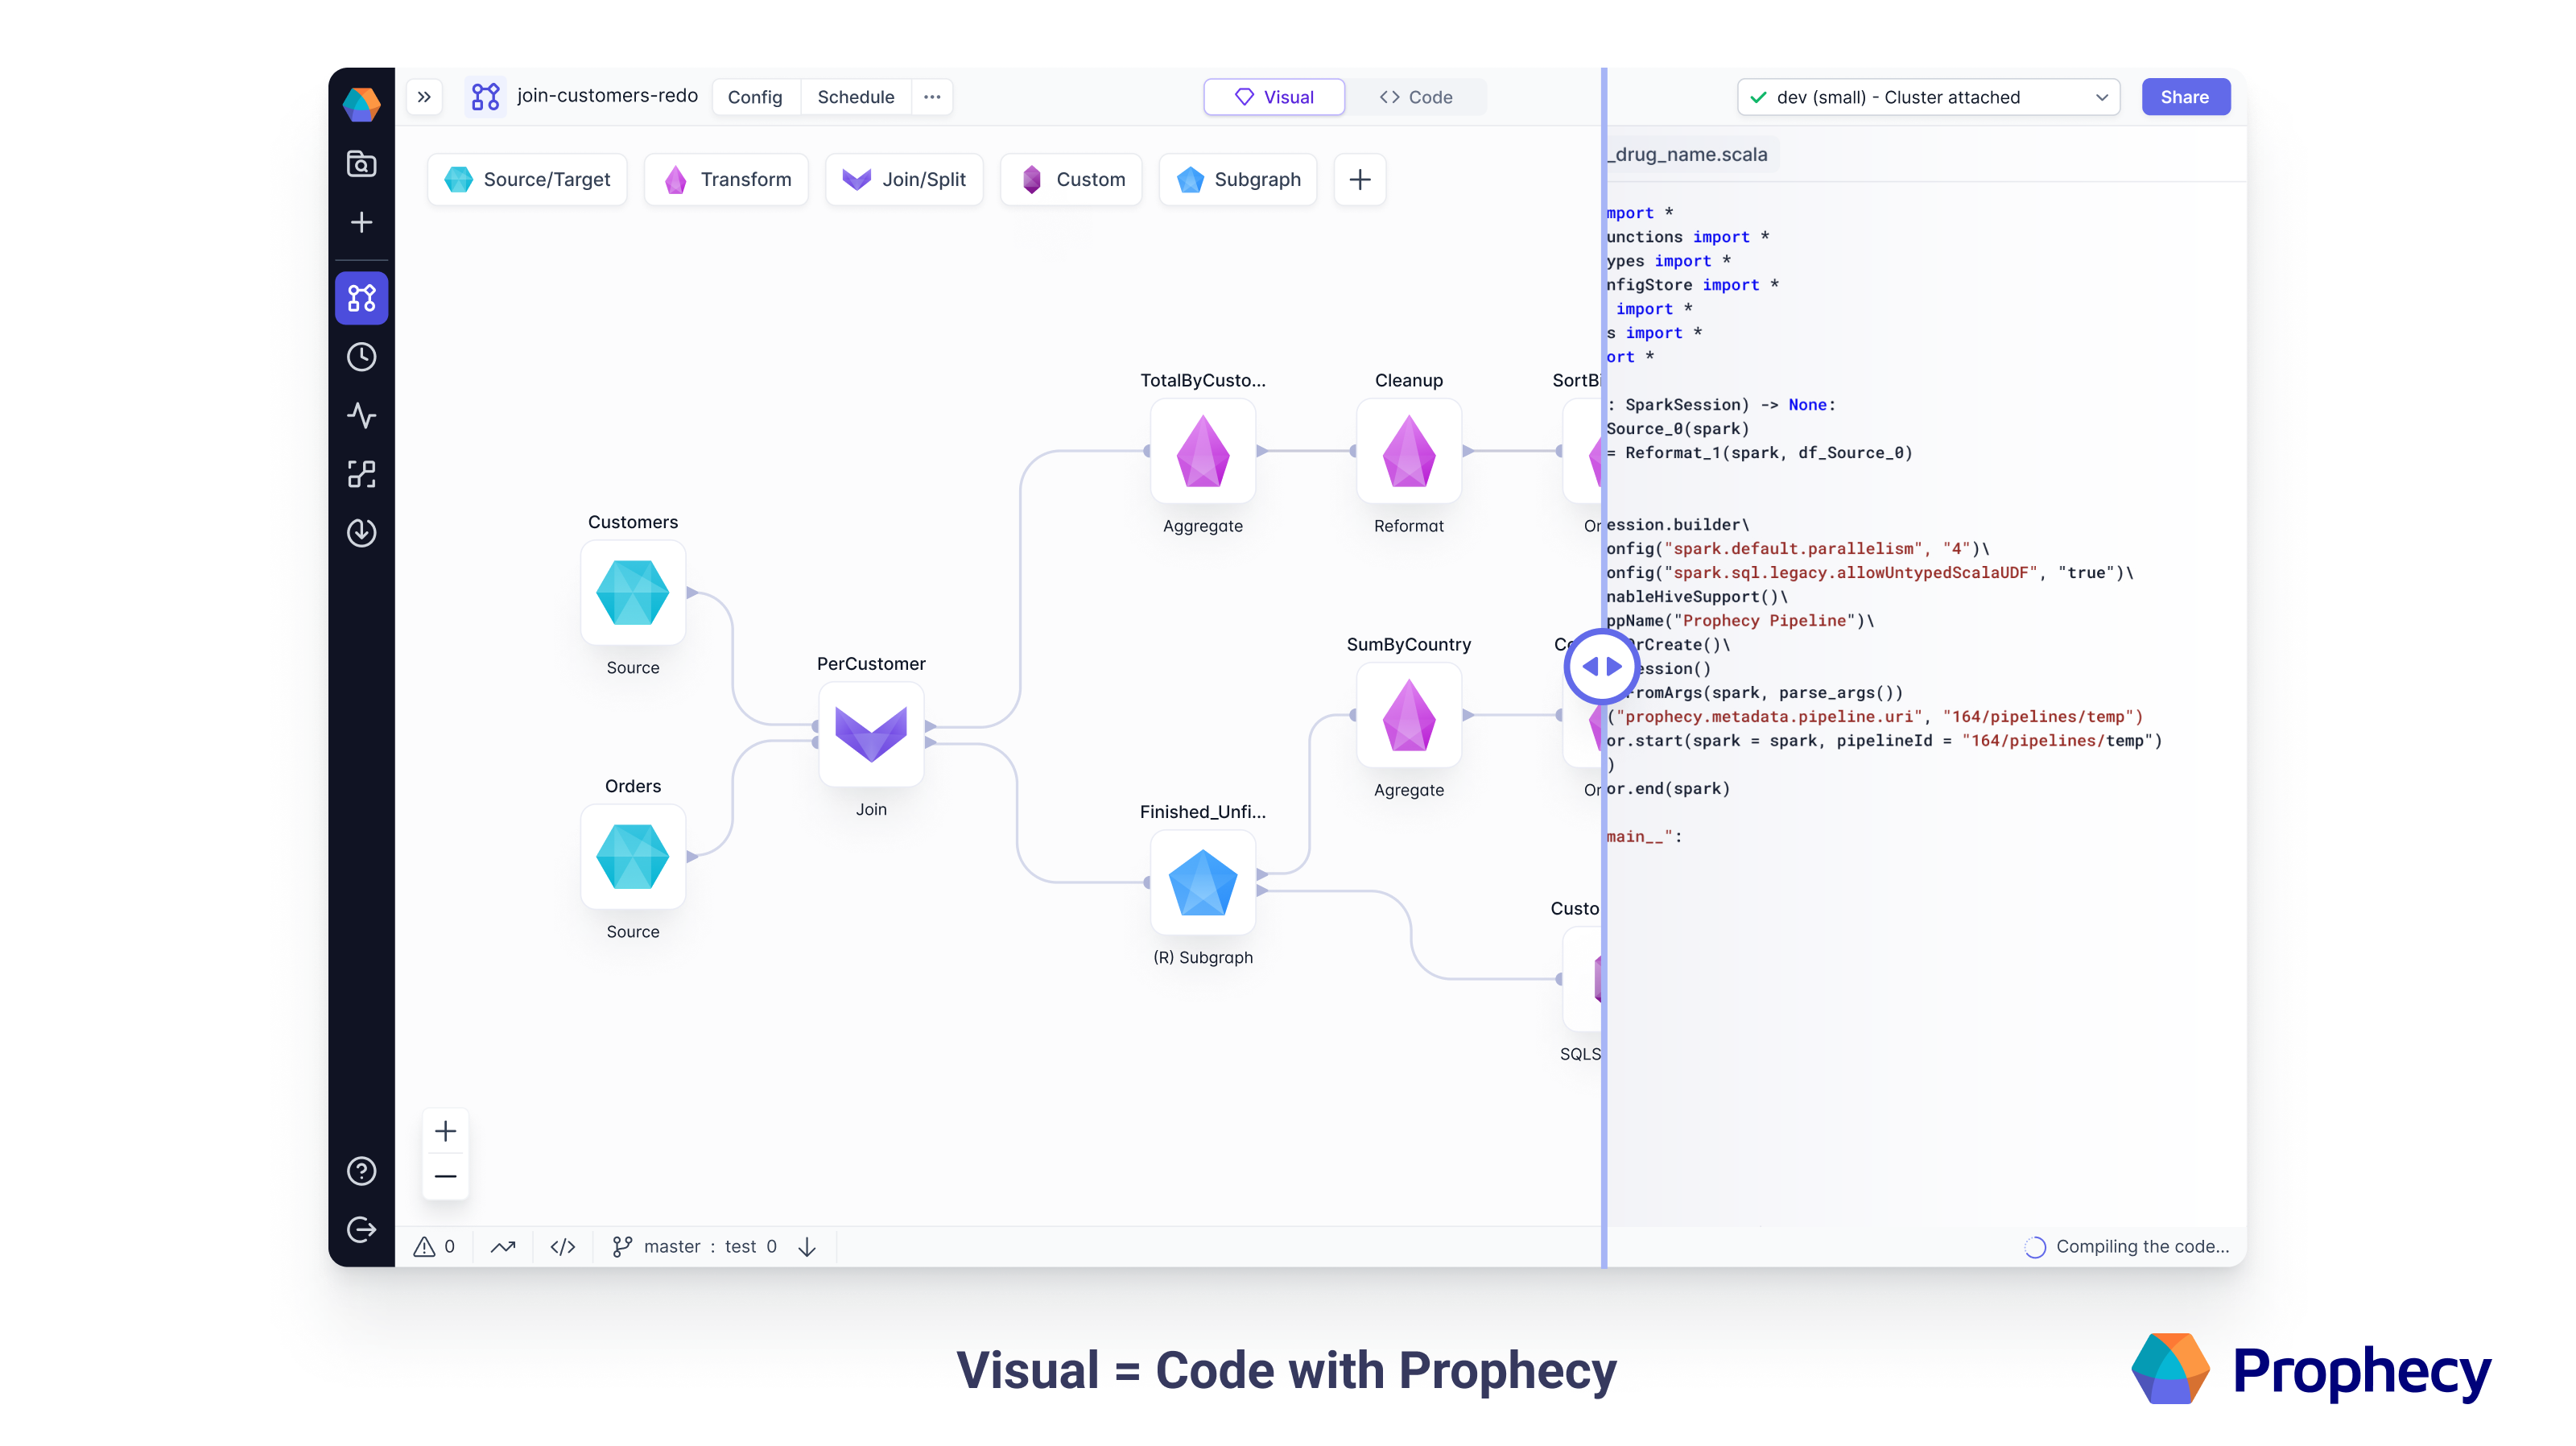
Task: Open the three-dots more options menu
Action: [932, 97]
